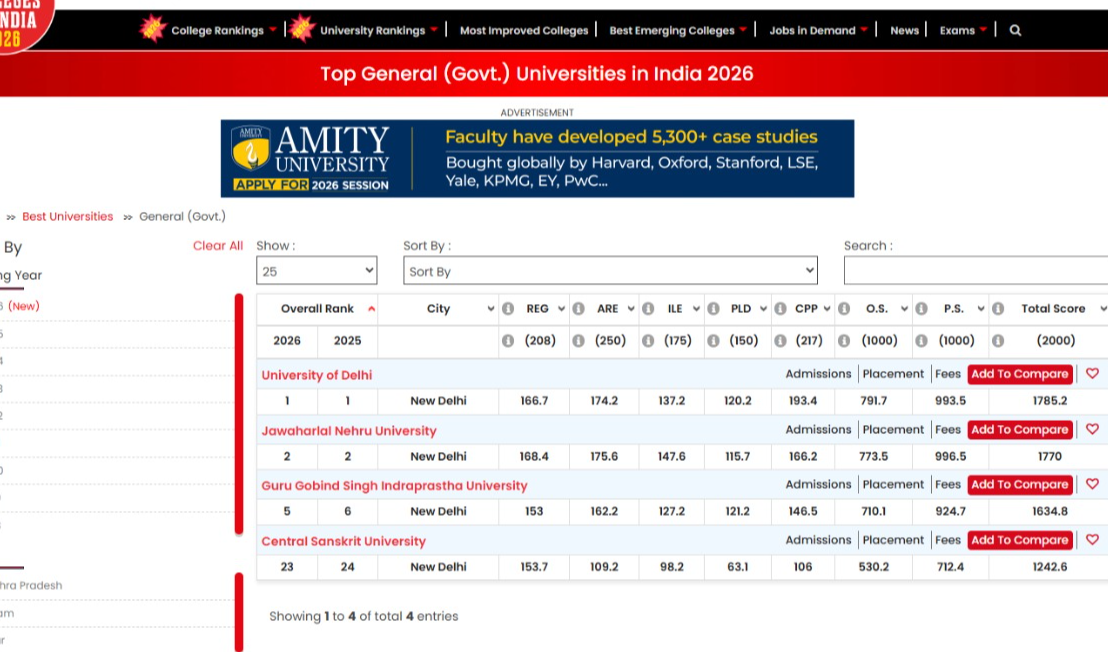Screen dimensions: 1108x652
Task: Click the info icon beside REG header
Action: pyautogui.click(x=508, y=309)
